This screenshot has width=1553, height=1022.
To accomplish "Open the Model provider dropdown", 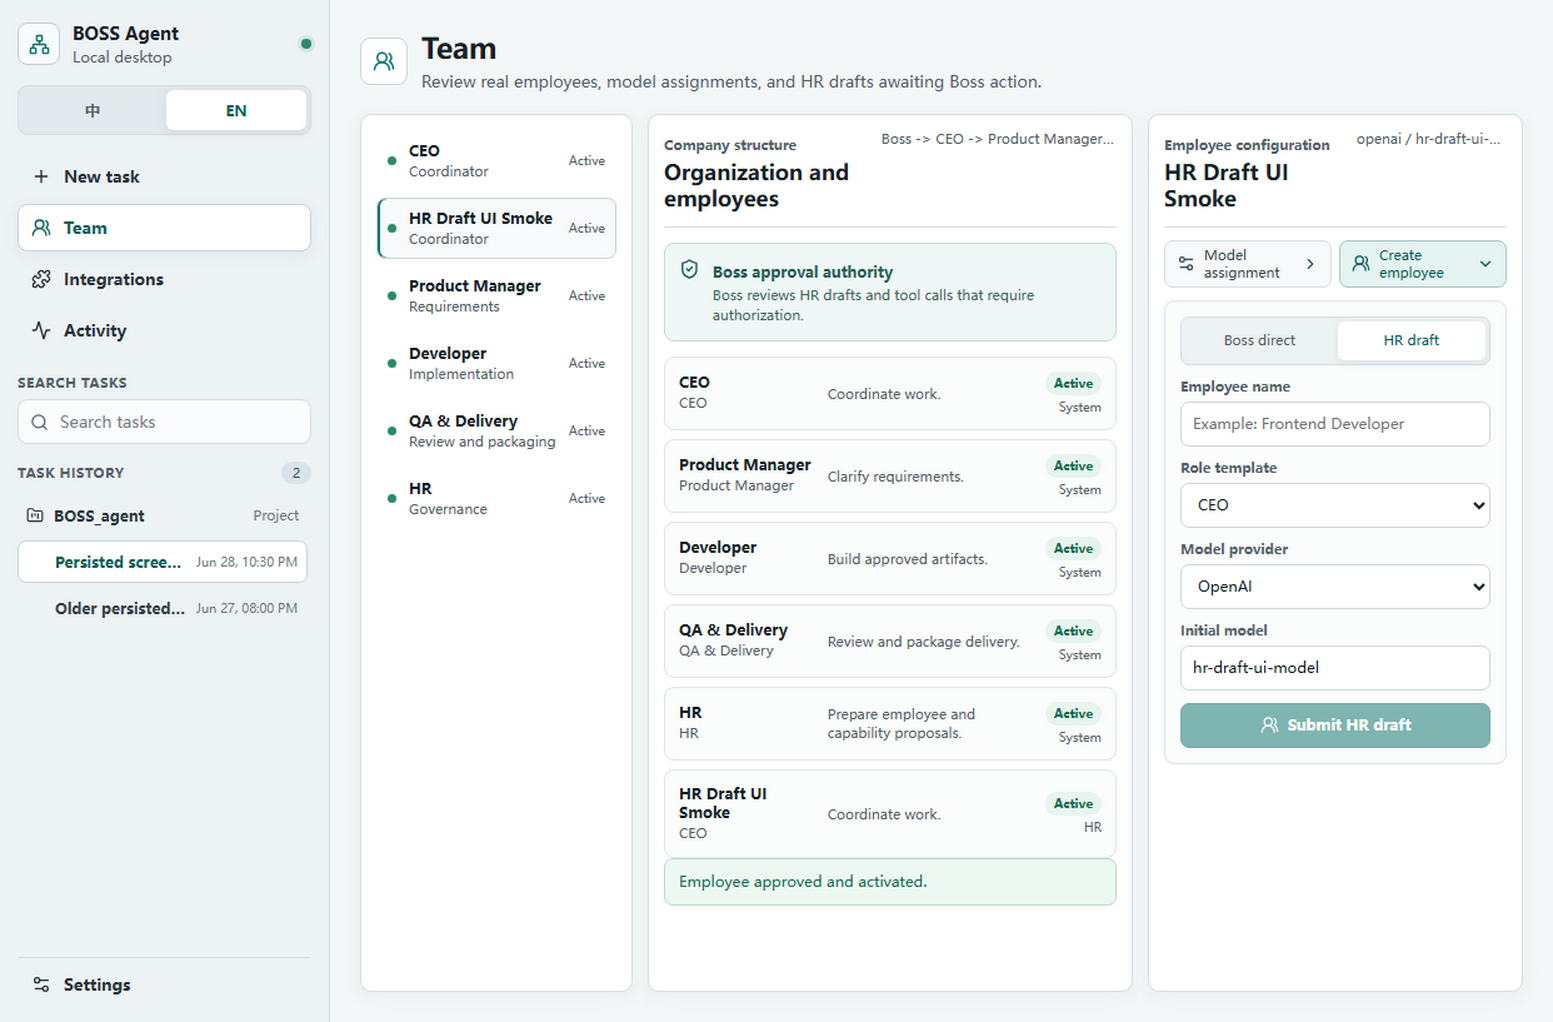I will (x=1335, y=587).
